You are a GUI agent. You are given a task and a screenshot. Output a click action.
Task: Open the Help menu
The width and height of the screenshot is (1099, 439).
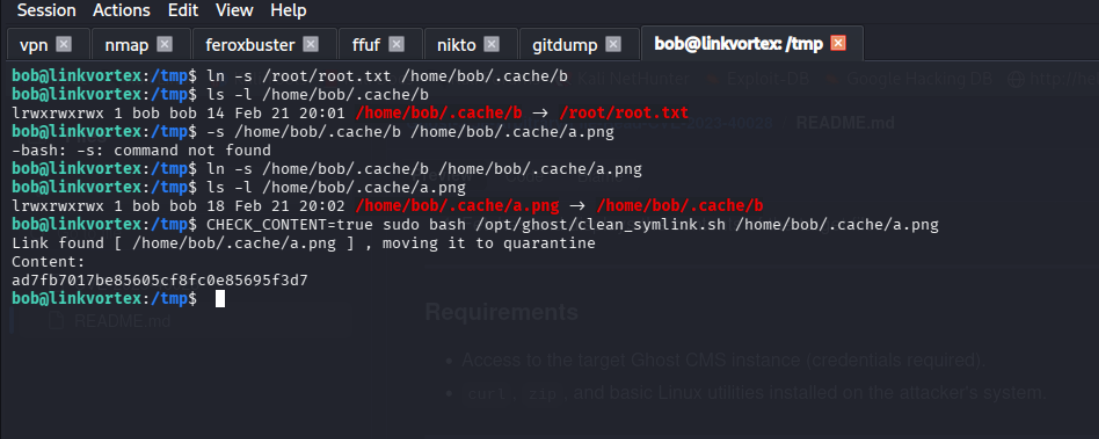click(x=288, y=11)
